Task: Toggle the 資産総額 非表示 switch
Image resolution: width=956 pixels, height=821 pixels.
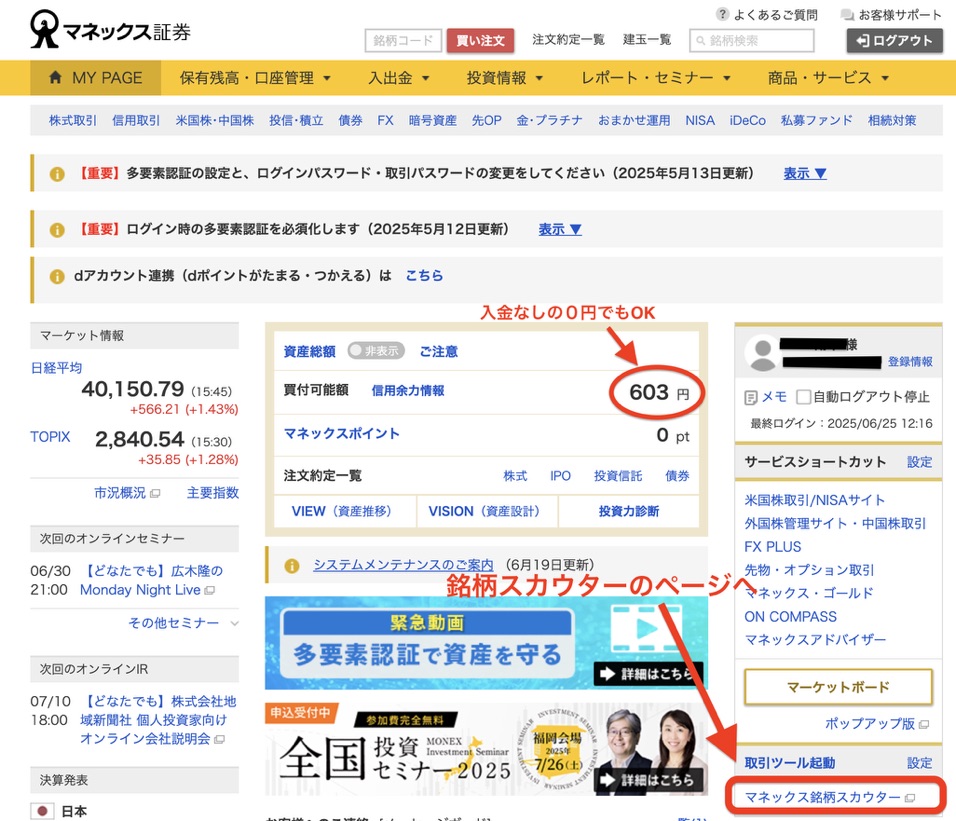Action: [x=376, y=350]
